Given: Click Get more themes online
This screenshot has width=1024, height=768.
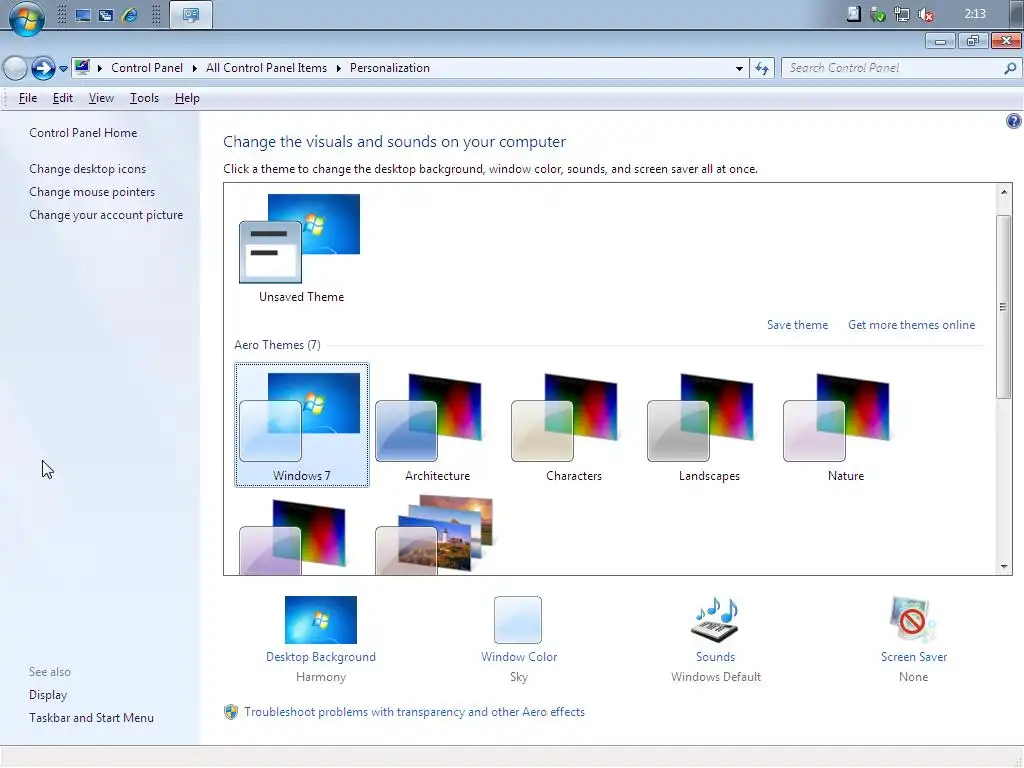Looking at the screenshot, I should (x=912, y=325).
